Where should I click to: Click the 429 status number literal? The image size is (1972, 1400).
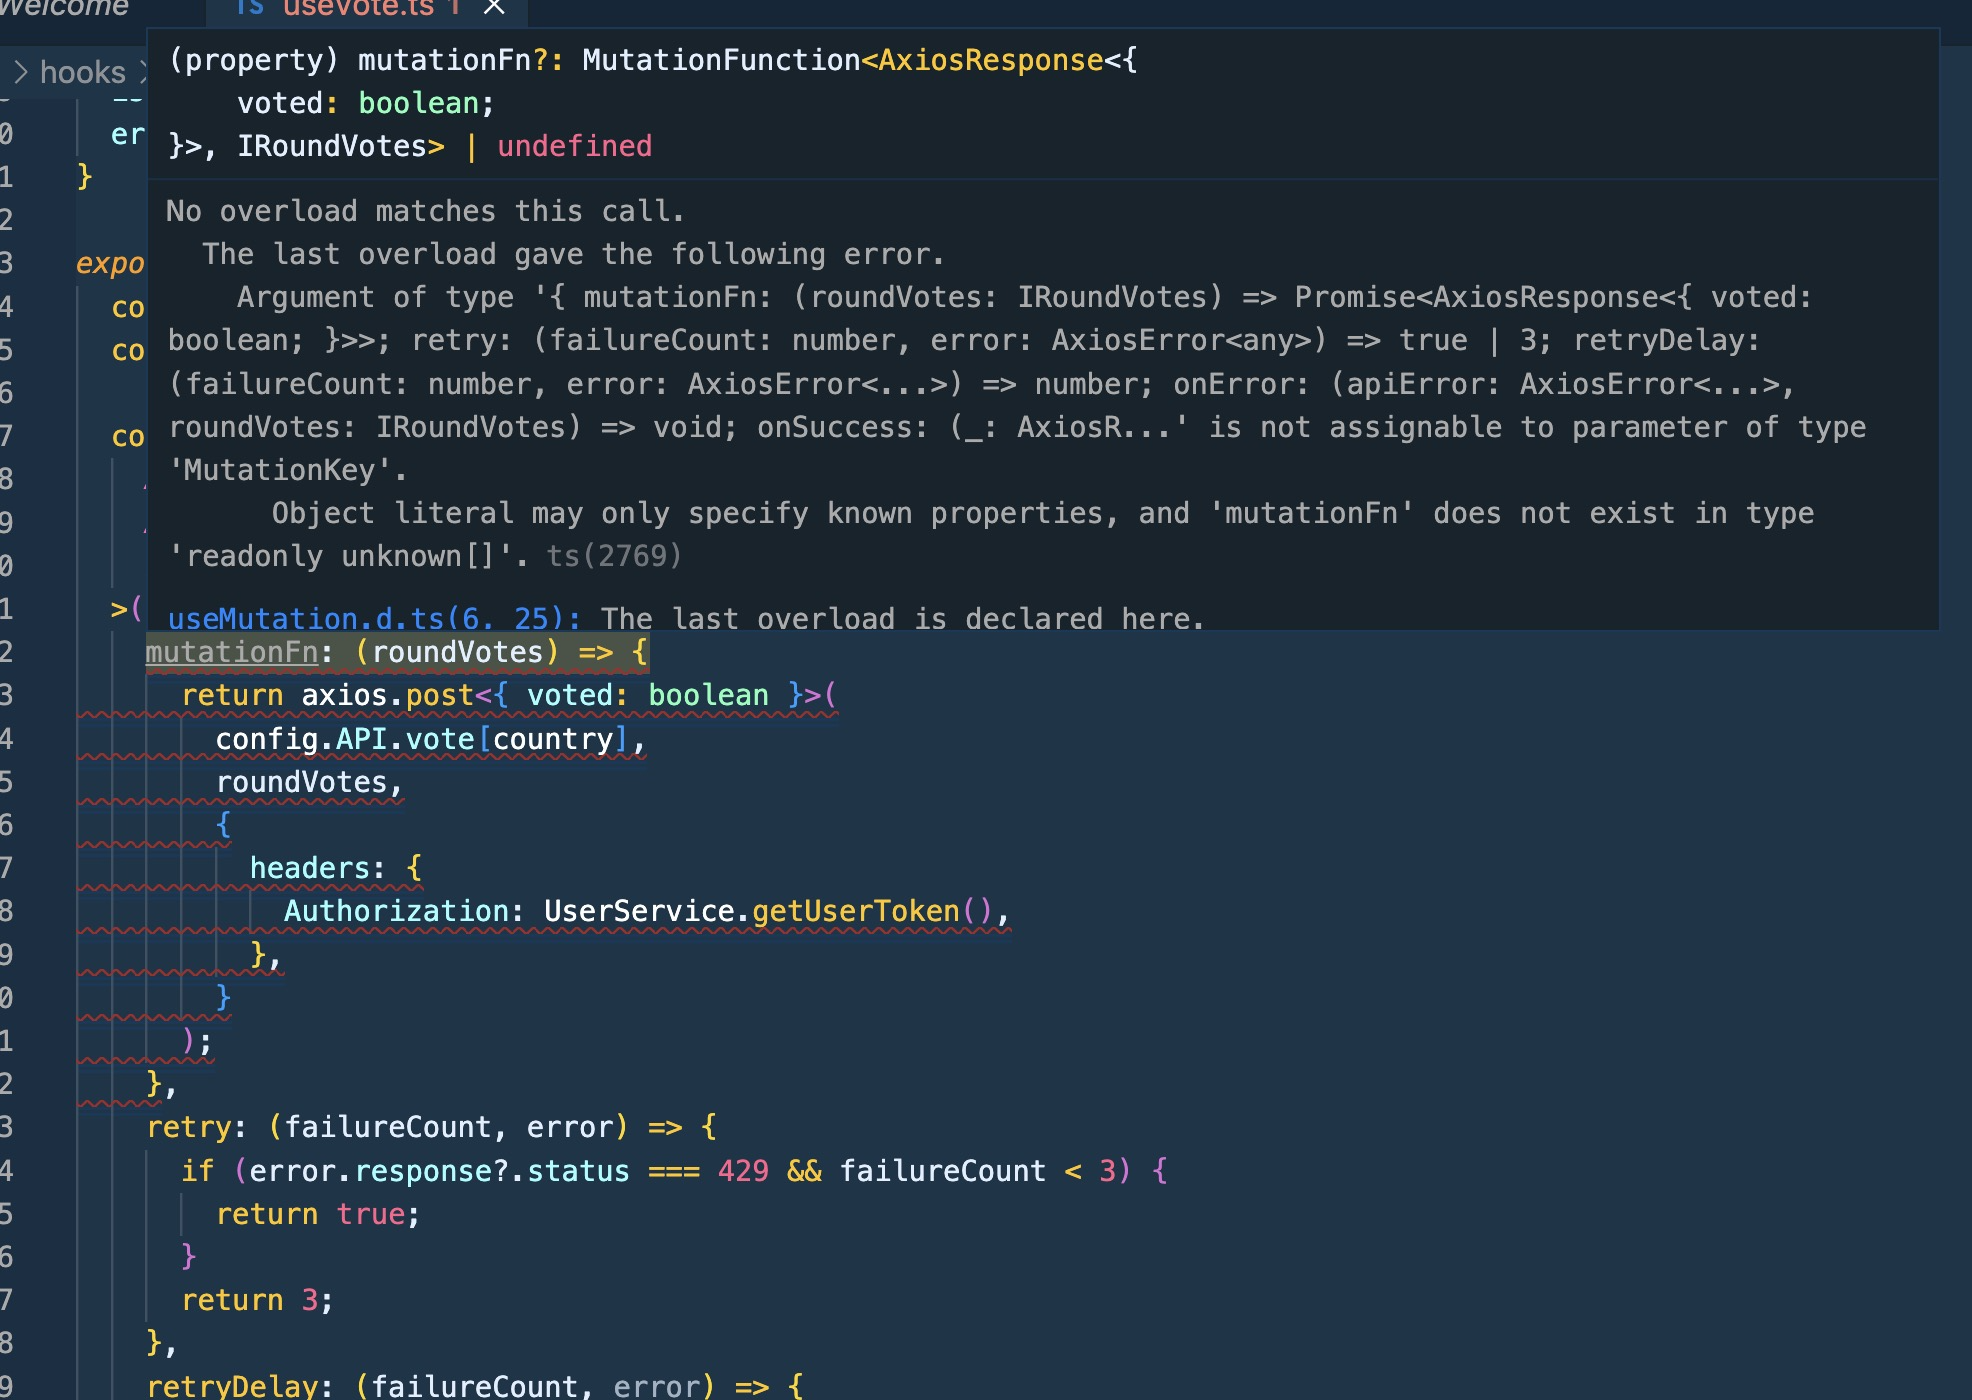point(743,1171)
